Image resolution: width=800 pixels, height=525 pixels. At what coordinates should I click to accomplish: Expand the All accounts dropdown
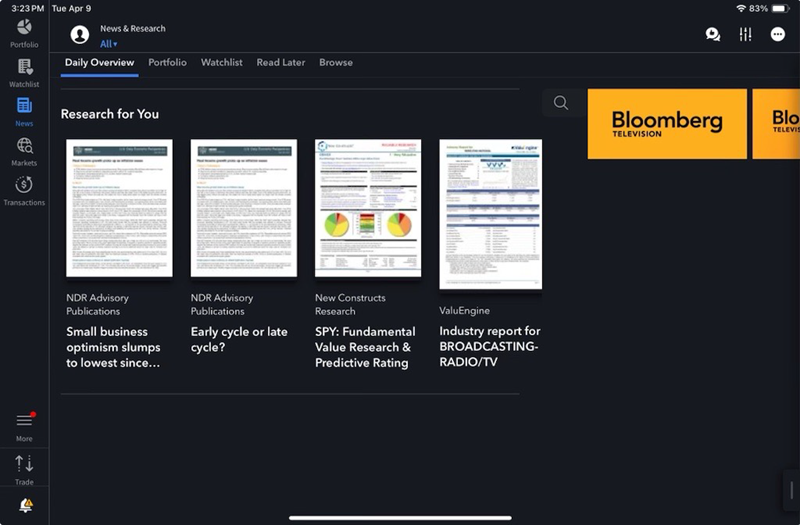point(108,44)
